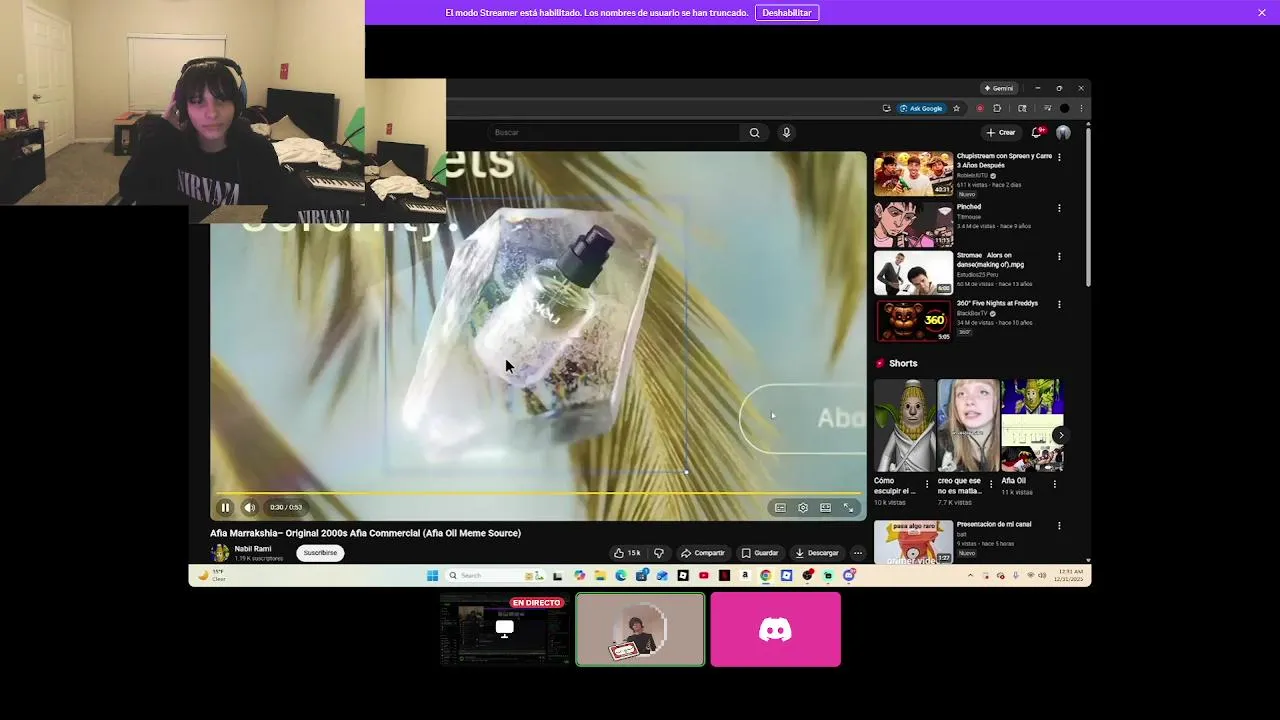Viewport: 1280px width, 720px height.
Task: Open video player settings gear
Action: point(803,508)
